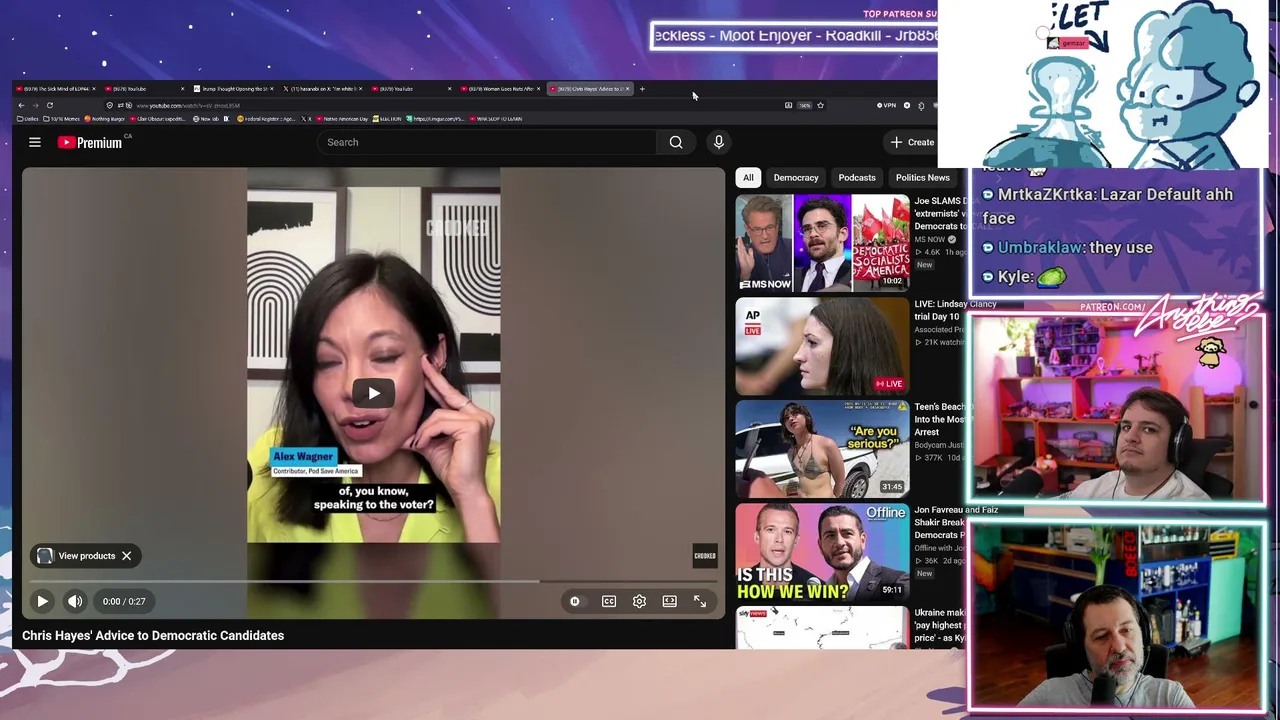Open the 'Are you serious?' bodycam thumbnail
This screenshot has height=720, width=1280.
point(823,450)
